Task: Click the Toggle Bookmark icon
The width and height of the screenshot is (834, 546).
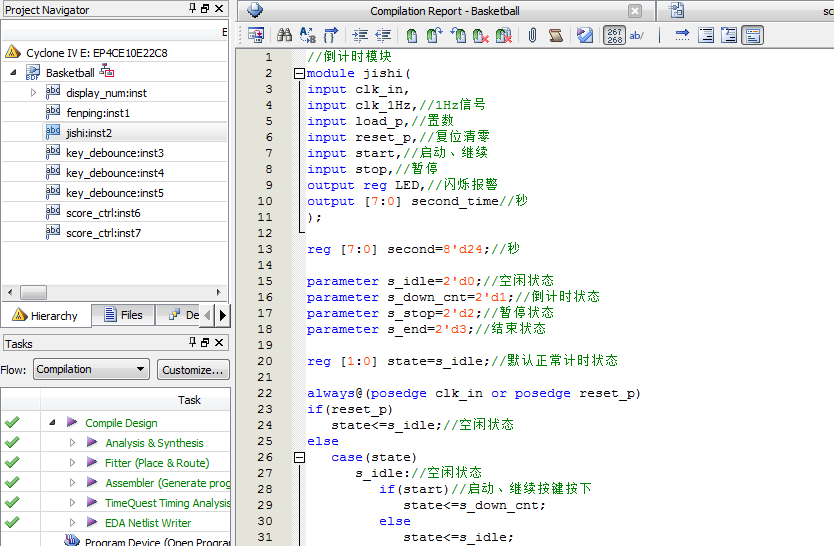Action: tap(412, 36)
